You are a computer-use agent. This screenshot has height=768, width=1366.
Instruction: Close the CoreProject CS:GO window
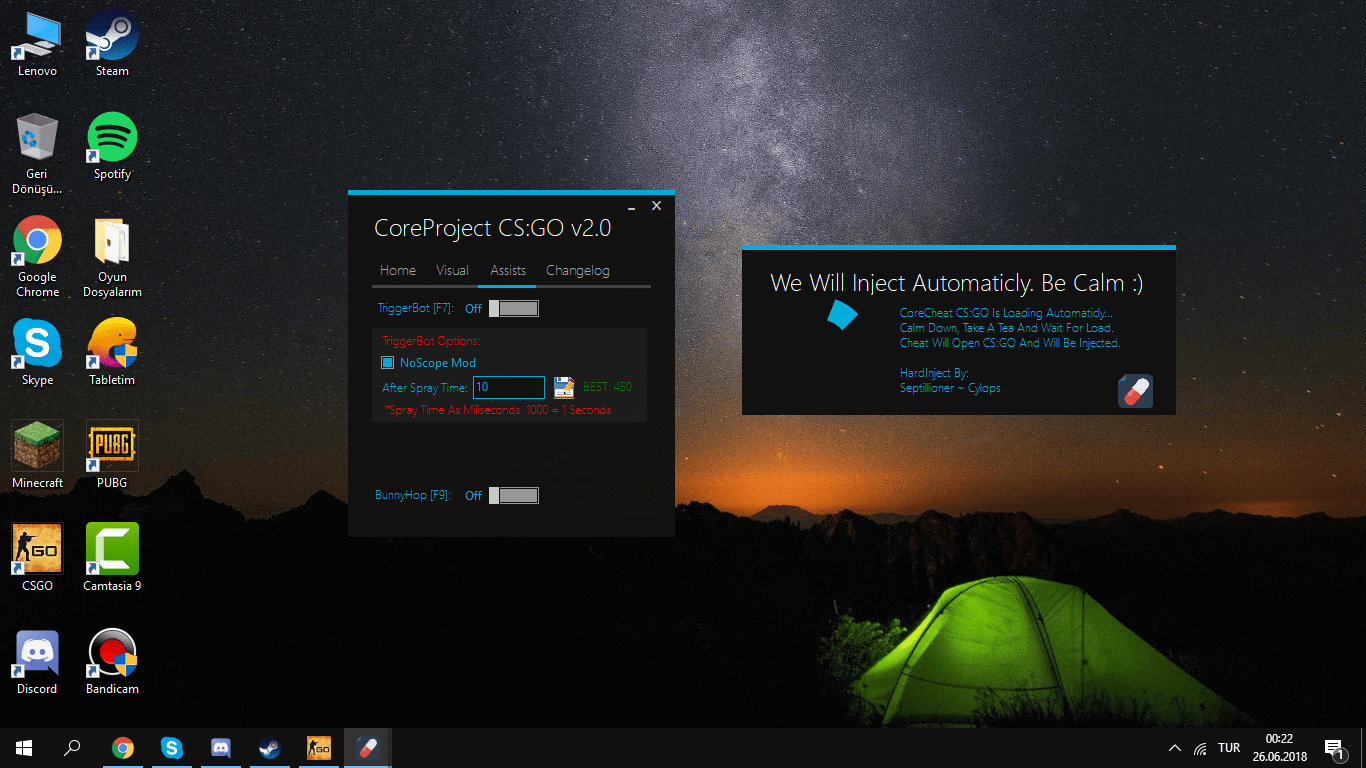(x=656, y=206)
